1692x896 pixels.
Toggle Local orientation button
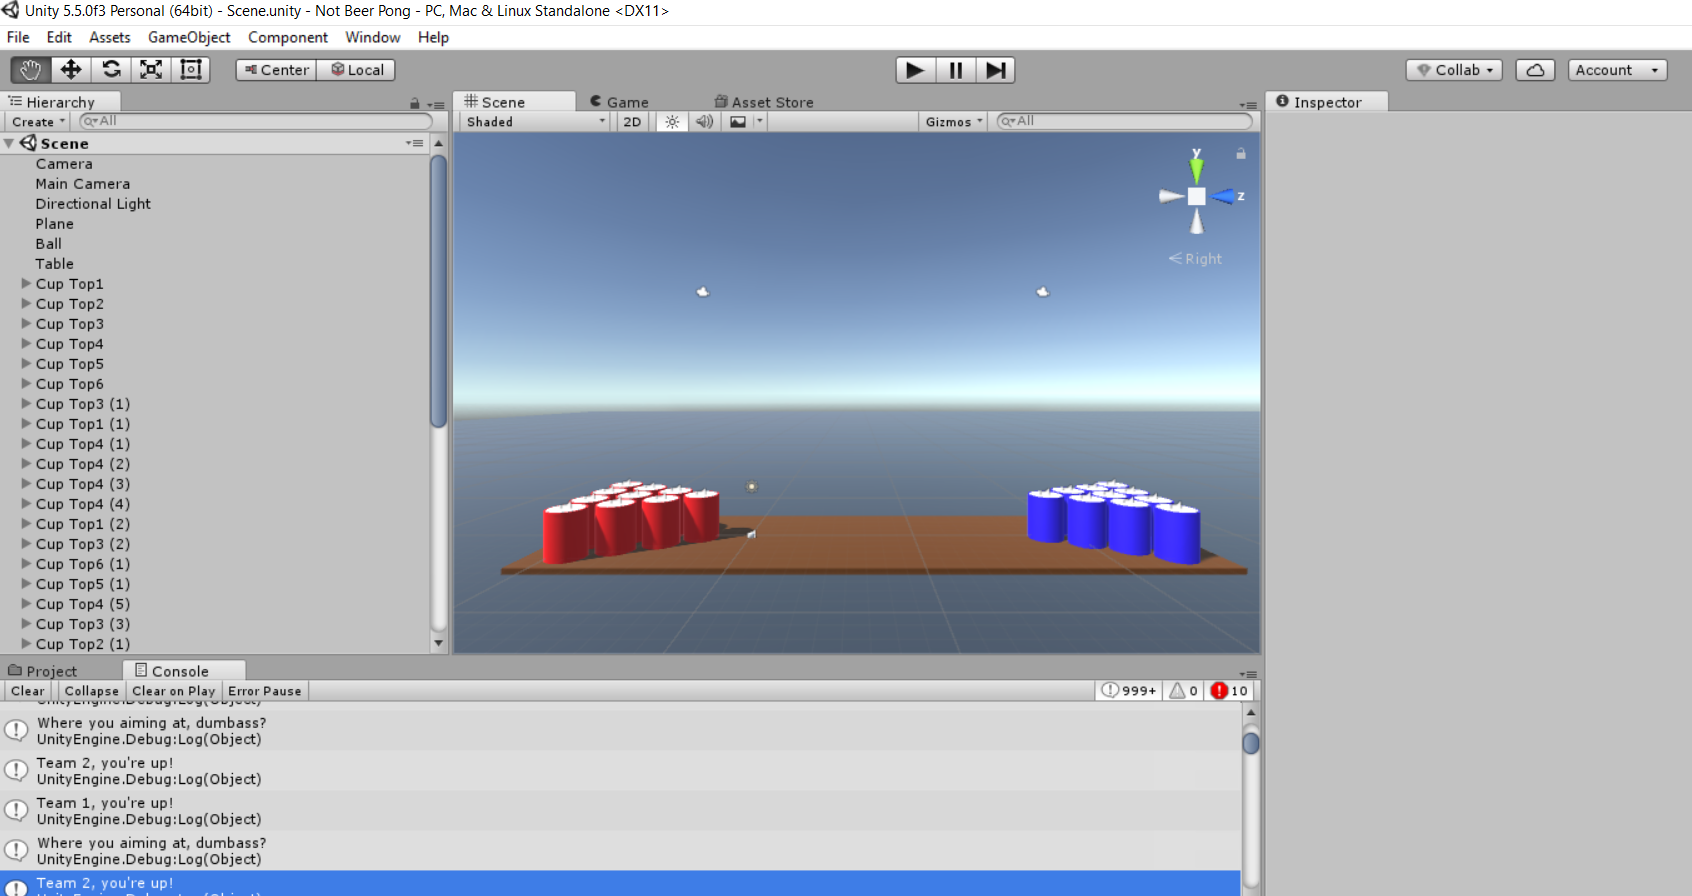click(357, 70)
